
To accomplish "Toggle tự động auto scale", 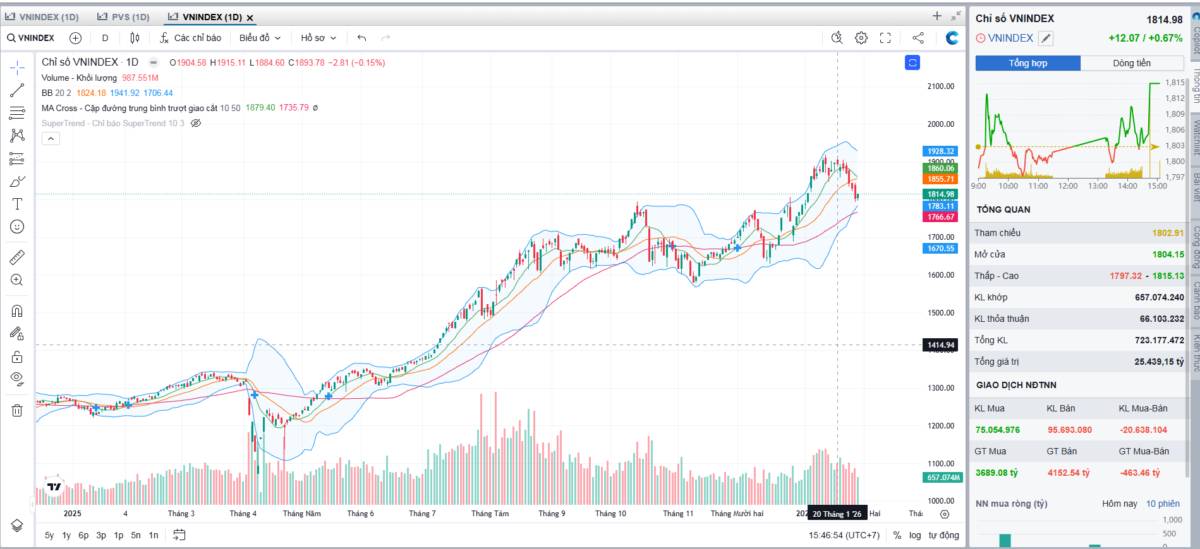I will (x=943, y=536).
